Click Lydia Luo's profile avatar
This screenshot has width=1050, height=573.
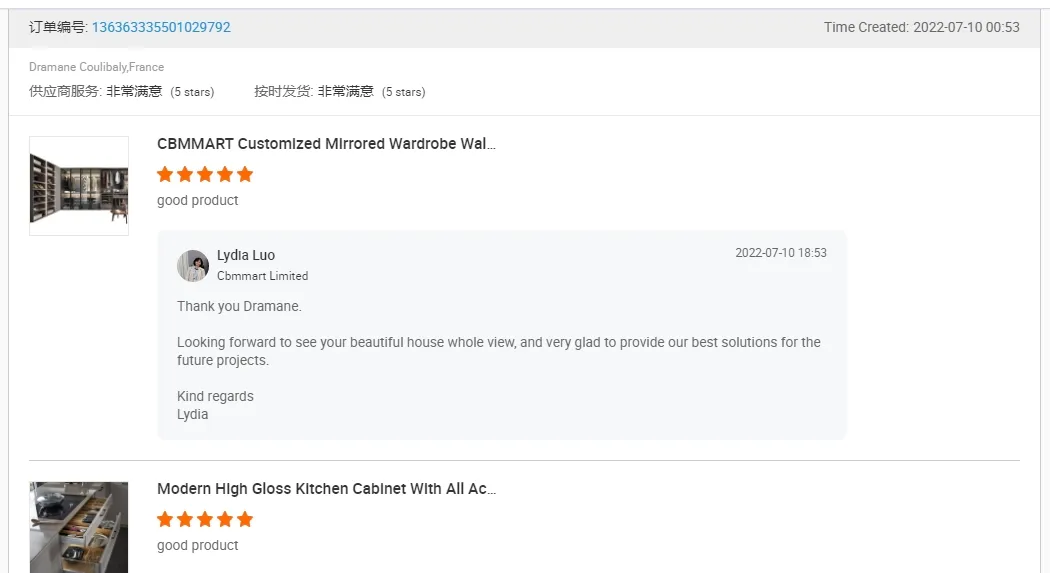pos(193,266)
